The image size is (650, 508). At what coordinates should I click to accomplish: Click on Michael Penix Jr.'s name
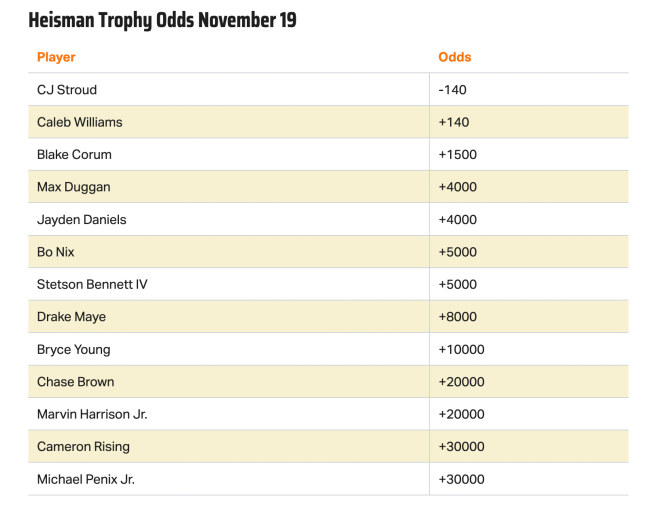[x=86, y=479]
